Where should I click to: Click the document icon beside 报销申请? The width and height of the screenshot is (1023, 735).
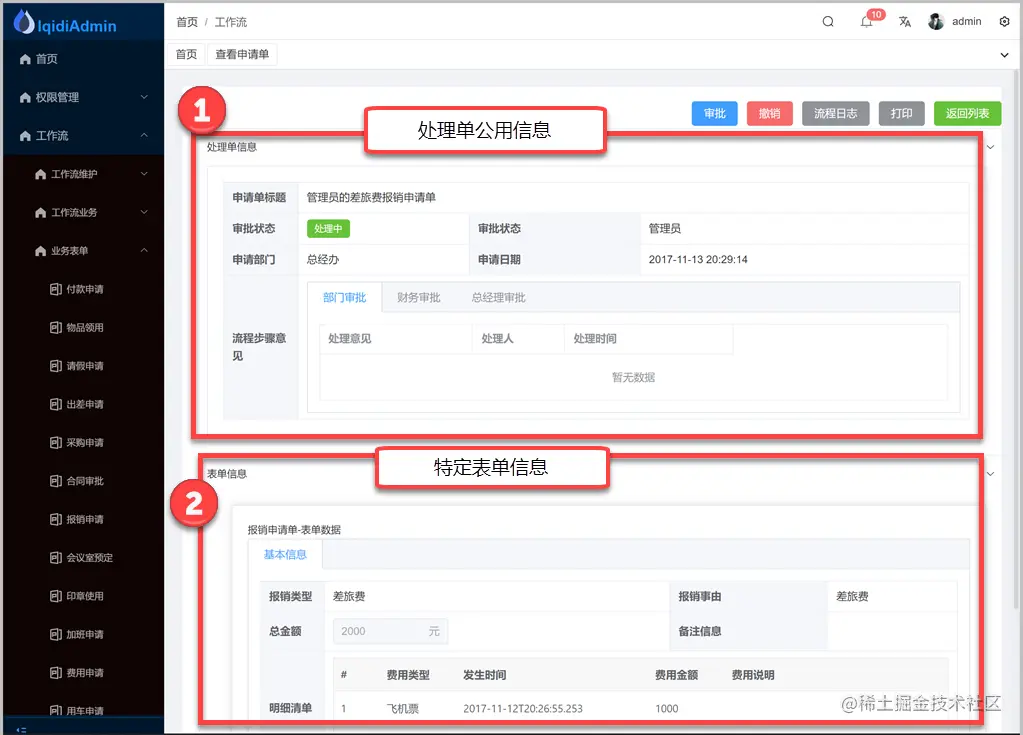coord(56,520)
